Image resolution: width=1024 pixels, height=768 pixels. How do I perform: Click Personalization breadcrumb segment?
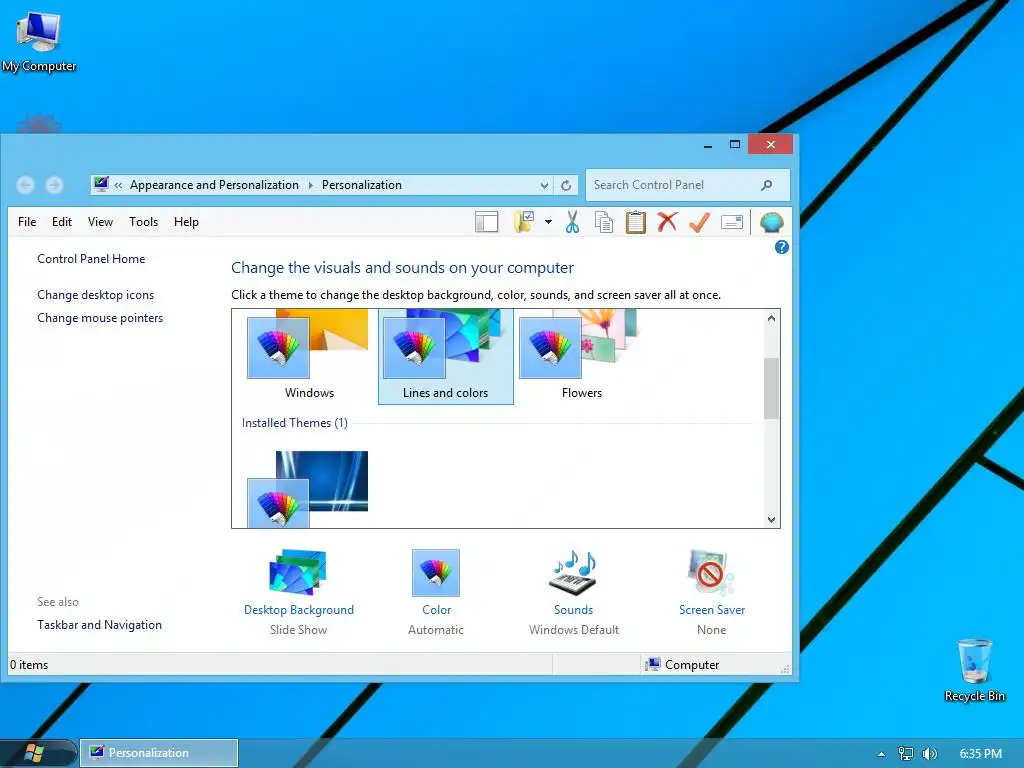click(362, 185)
